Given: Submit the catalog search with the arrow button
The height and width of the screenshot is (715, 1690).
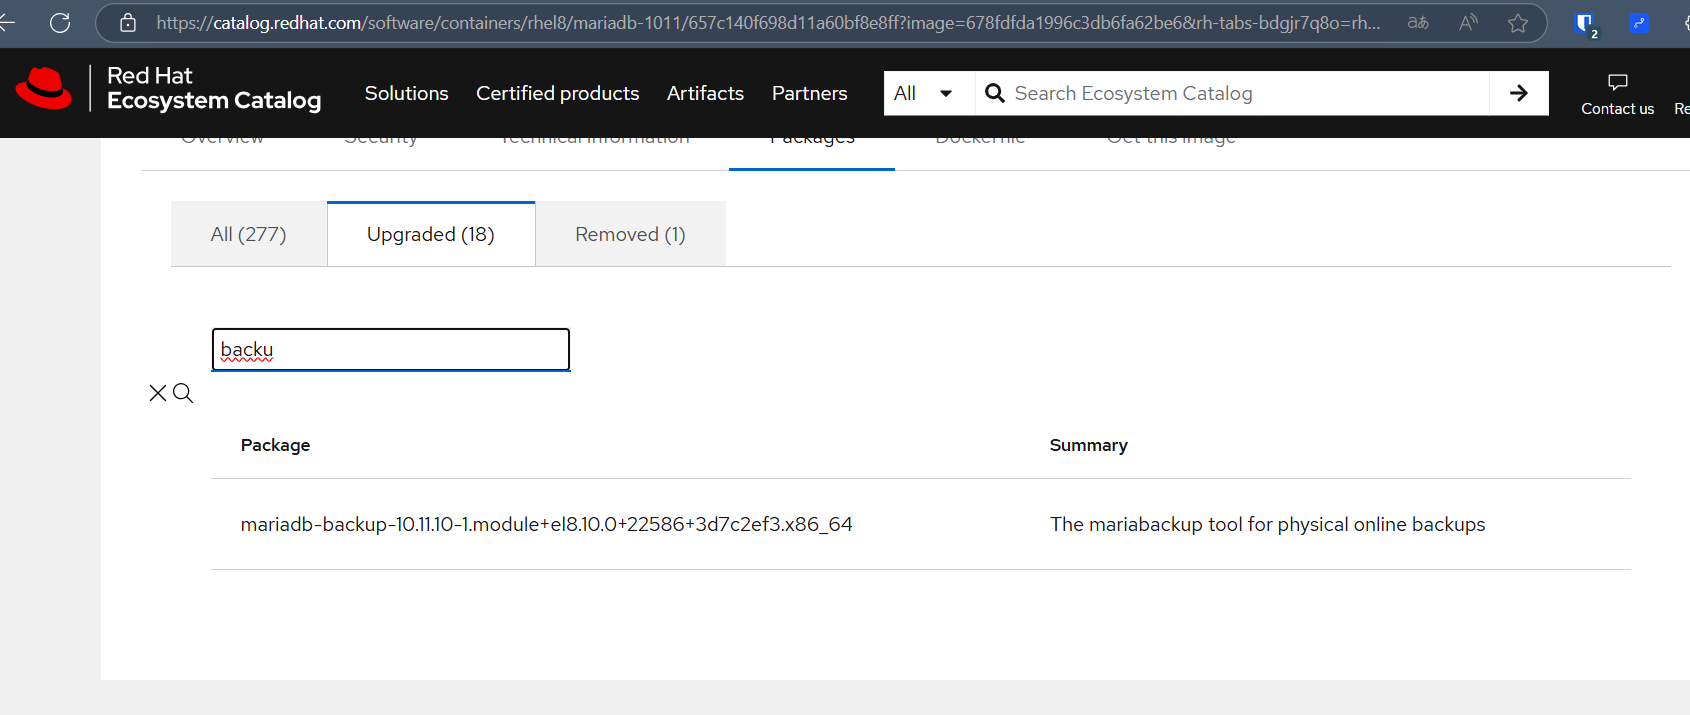Looking at the screenshot, I should click(1518, 93).
